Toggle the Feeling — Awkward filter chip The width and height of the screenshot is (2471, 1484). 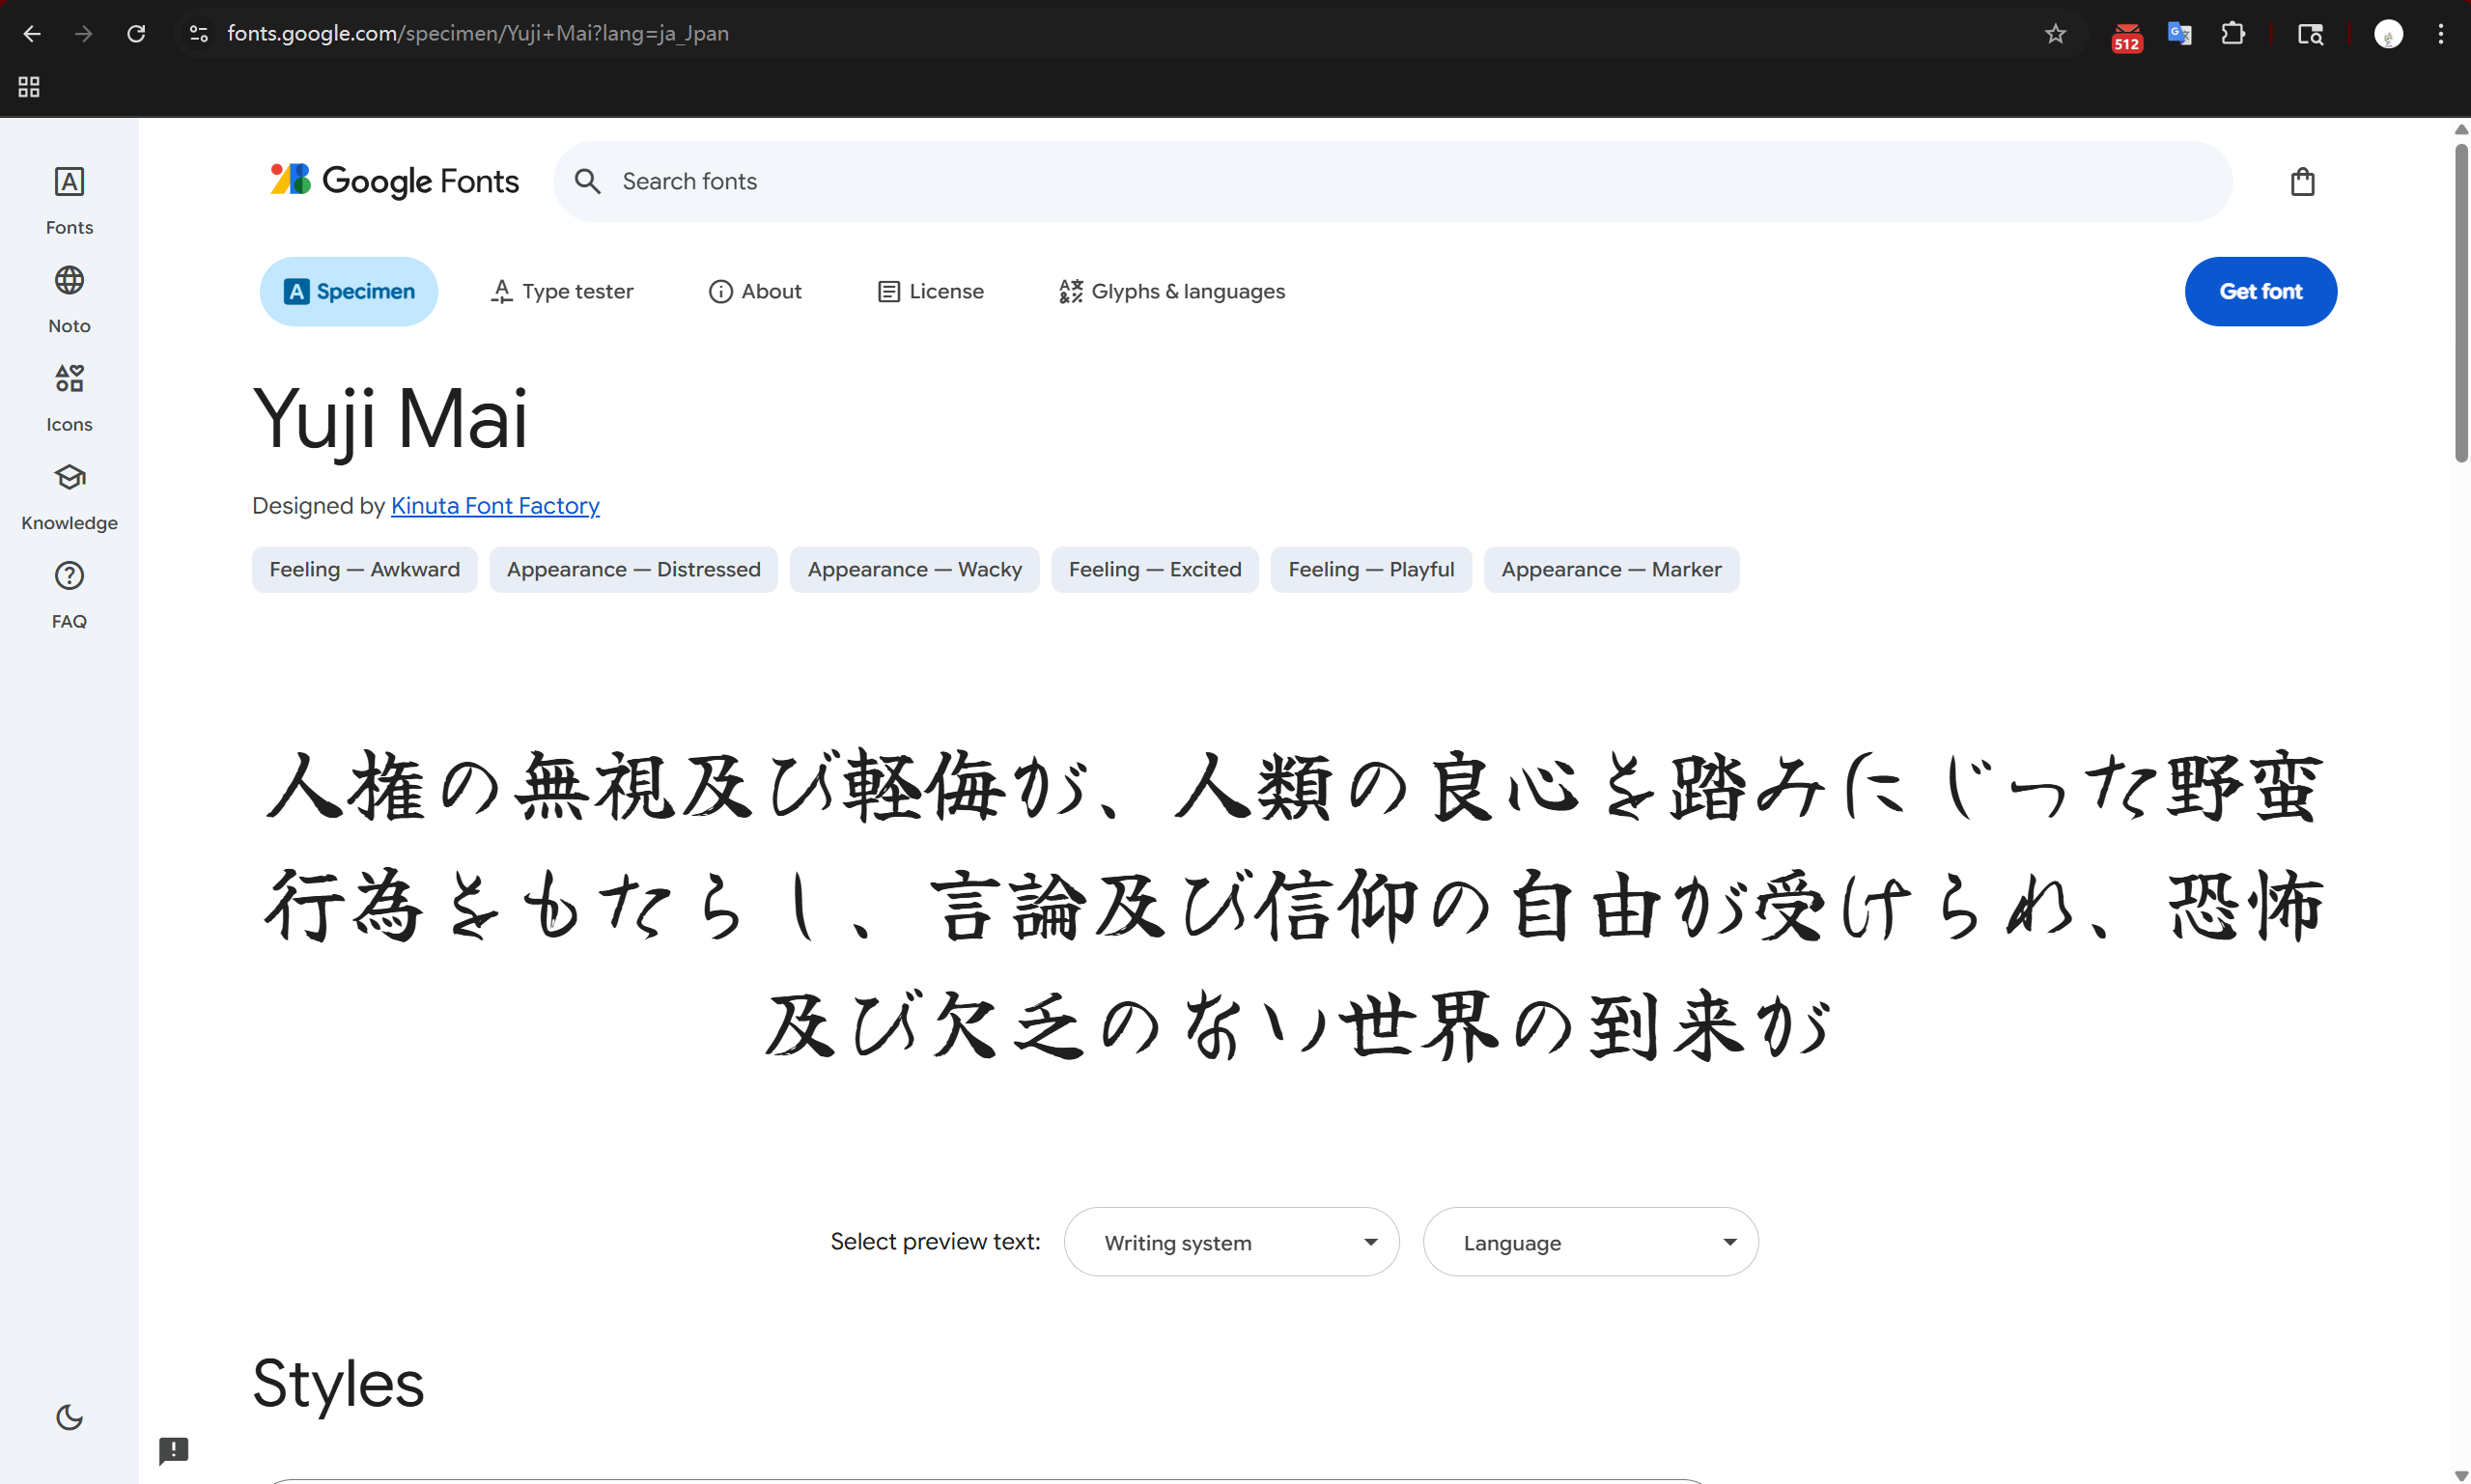coord(364,569)
